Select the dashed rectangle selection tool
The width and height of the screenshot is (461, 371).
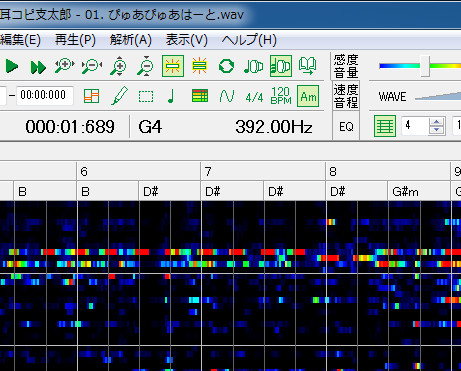pos(146,97)
